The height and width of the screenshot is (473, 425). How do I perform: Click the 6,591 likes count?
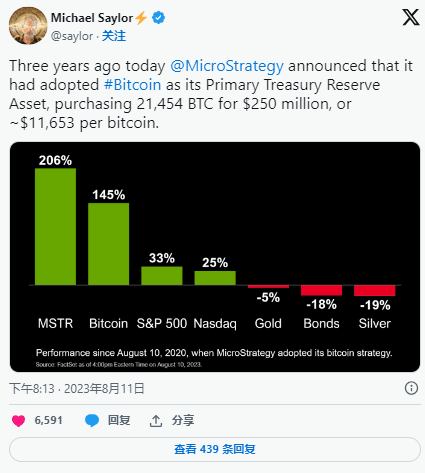[49, 420]
